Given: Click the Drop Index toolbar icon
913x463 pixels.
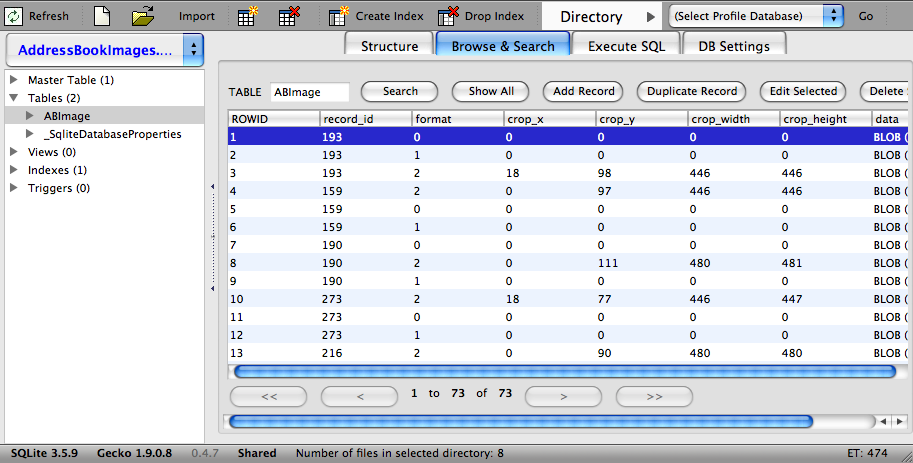Looking at the screenshot, I should 448,16.
